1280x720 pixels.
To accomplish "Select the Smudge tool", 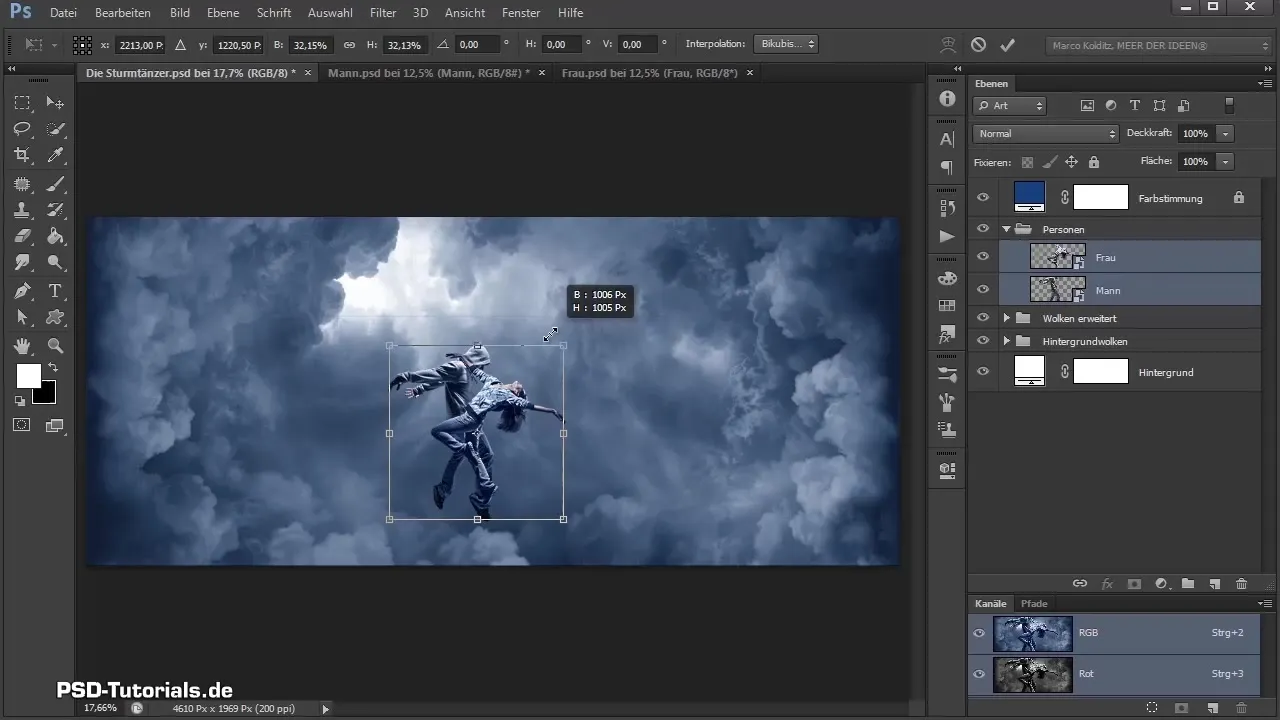I will [22, 263].
